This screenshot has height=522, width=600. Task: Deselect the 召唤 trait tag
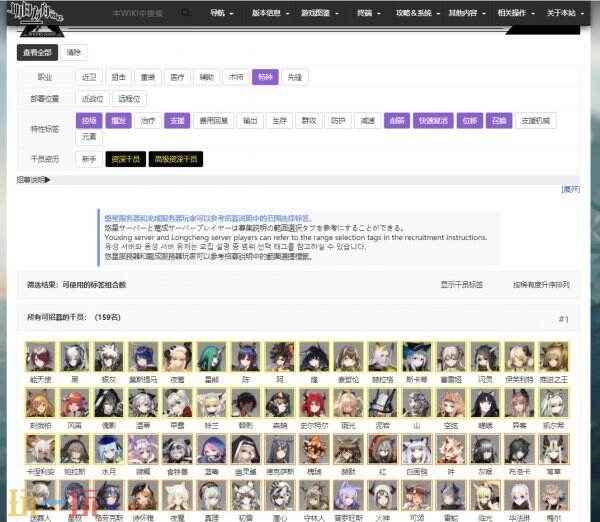[x=499, y=121]
